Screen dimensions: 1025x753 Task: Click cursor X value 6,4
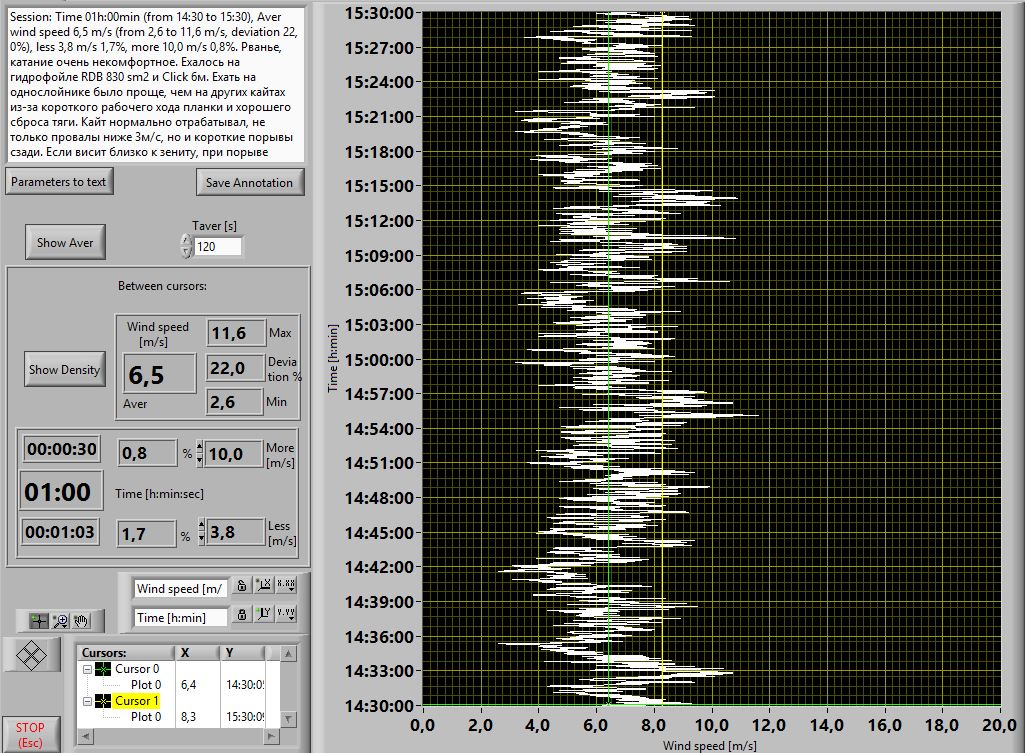point(188,685)
